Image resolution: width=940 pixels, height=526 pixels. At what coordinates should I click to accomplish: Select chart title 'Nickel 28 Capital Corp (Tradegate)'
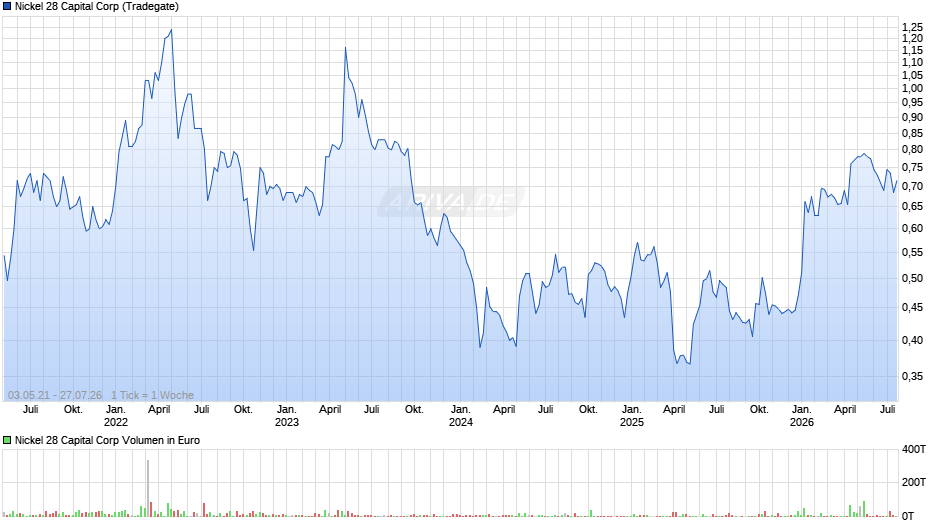click(x=97, y=7)
